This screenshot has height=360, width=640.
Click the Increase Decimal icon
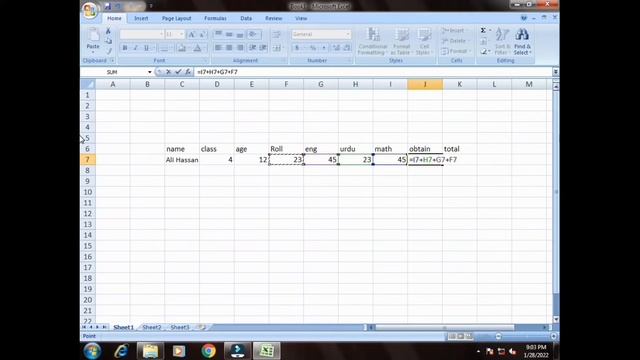click(336, 48)
